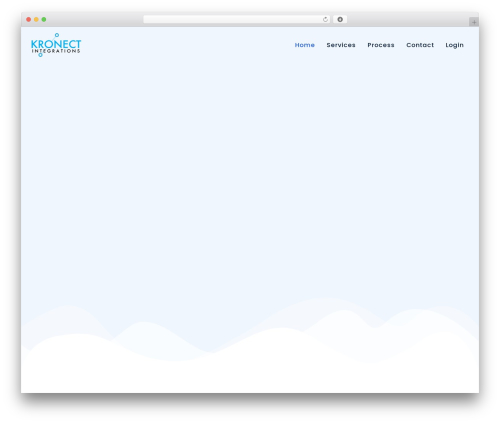Viewport: 500px width, 423px height.
Task: Reload the page with the refresh icon
Action: click(x=325, y=20)
